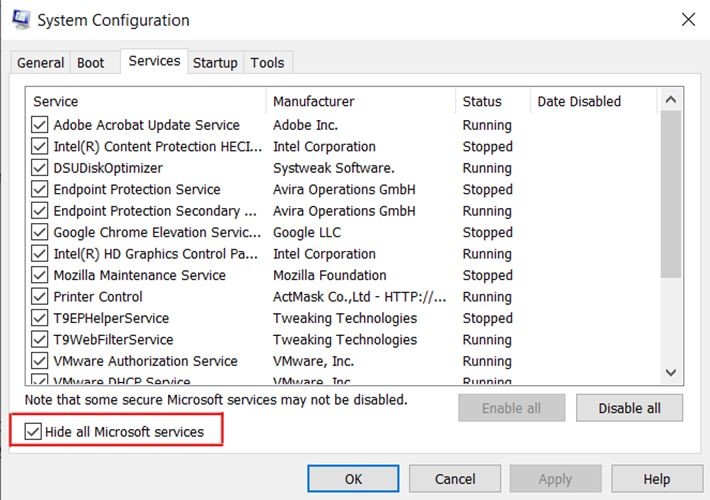Screen dimensions: 710x500
Task: Click the OK button
Action: click(353, 479)
